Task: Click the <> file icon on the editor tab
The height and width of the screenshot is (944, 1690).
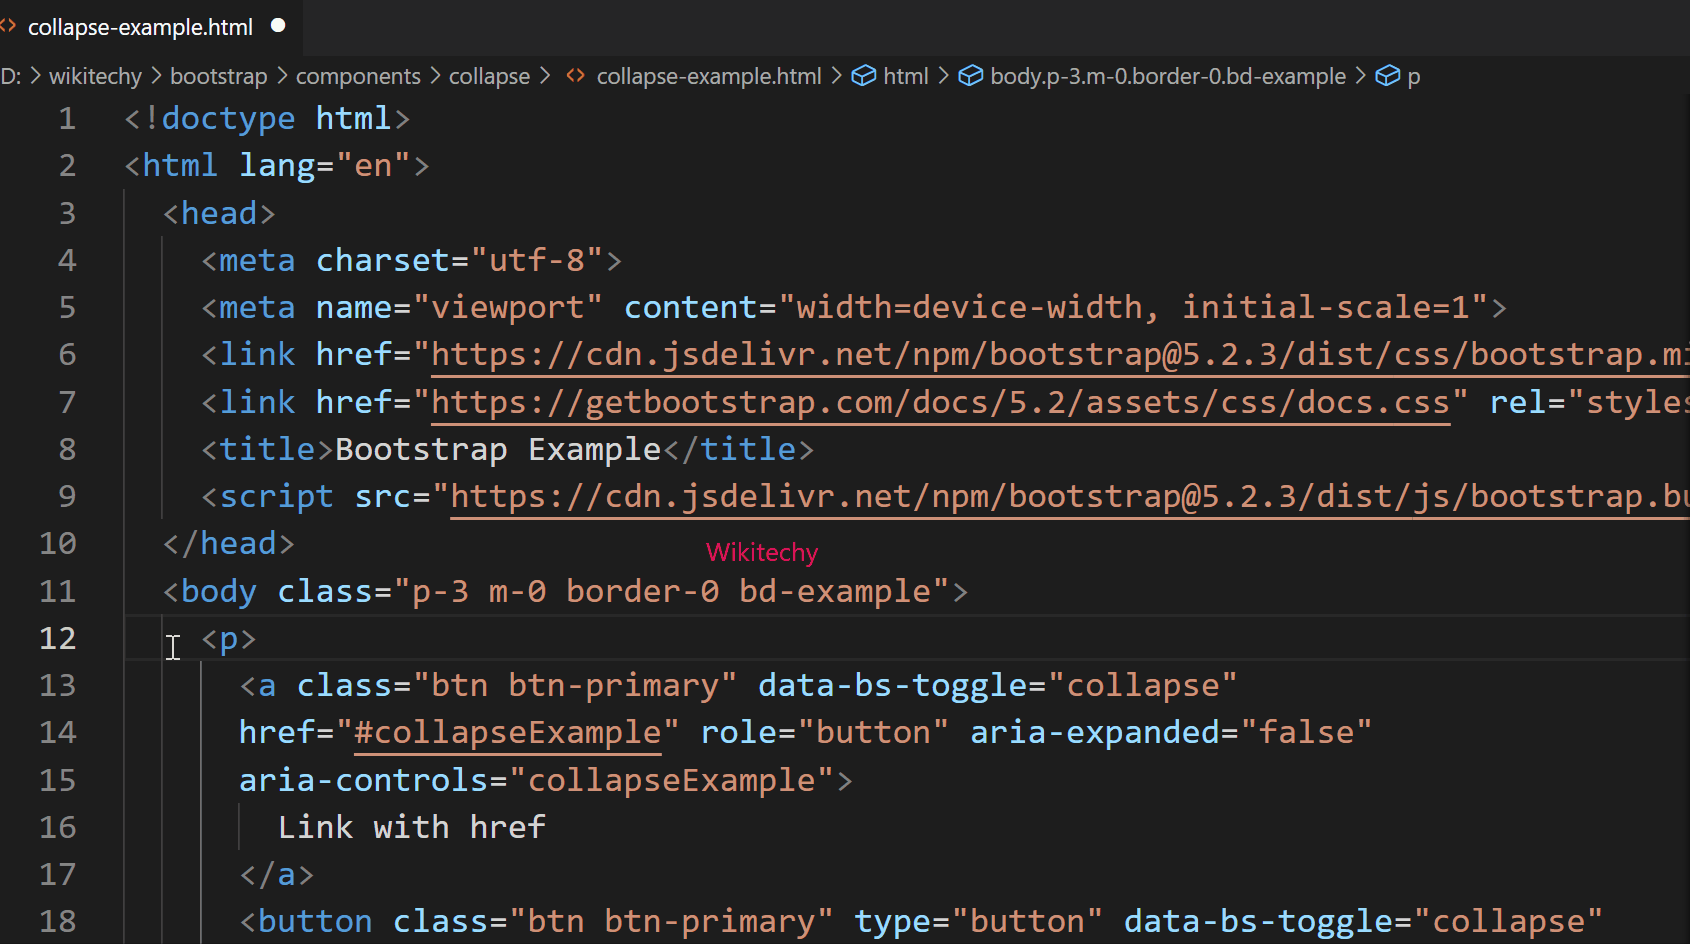Action: click(10, 27)
